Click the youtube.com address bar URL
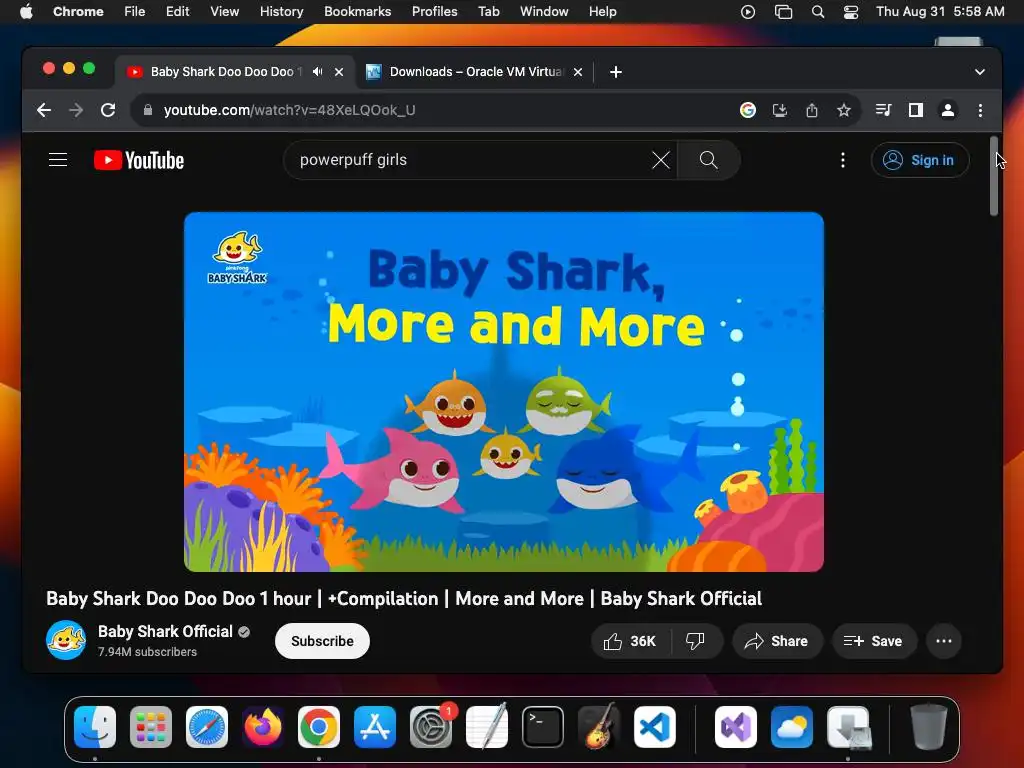 pyautogui.click(x=289, y=110)
